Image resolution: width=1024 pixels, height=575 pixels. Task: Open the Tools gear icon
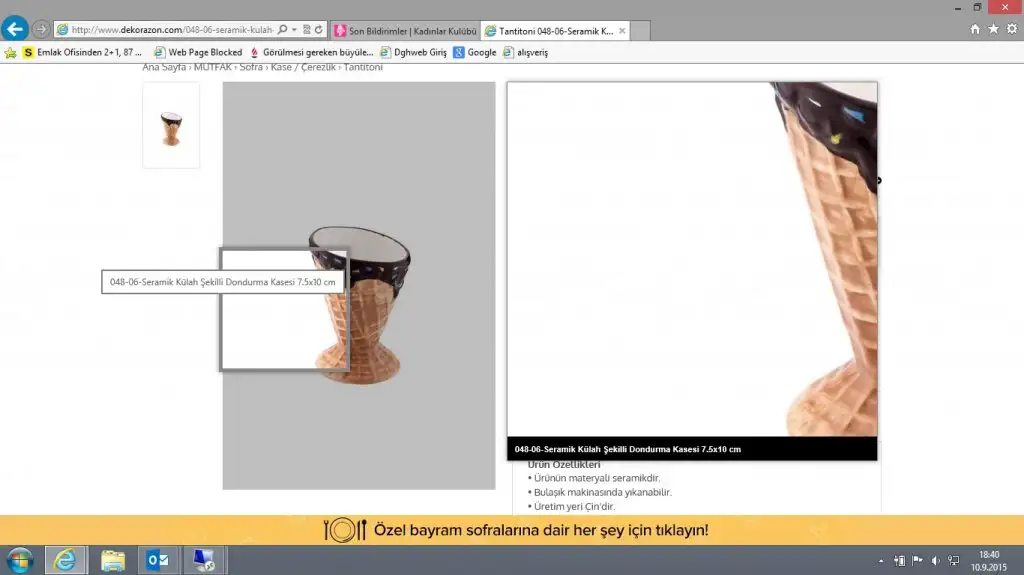[x=1011, y=29]
